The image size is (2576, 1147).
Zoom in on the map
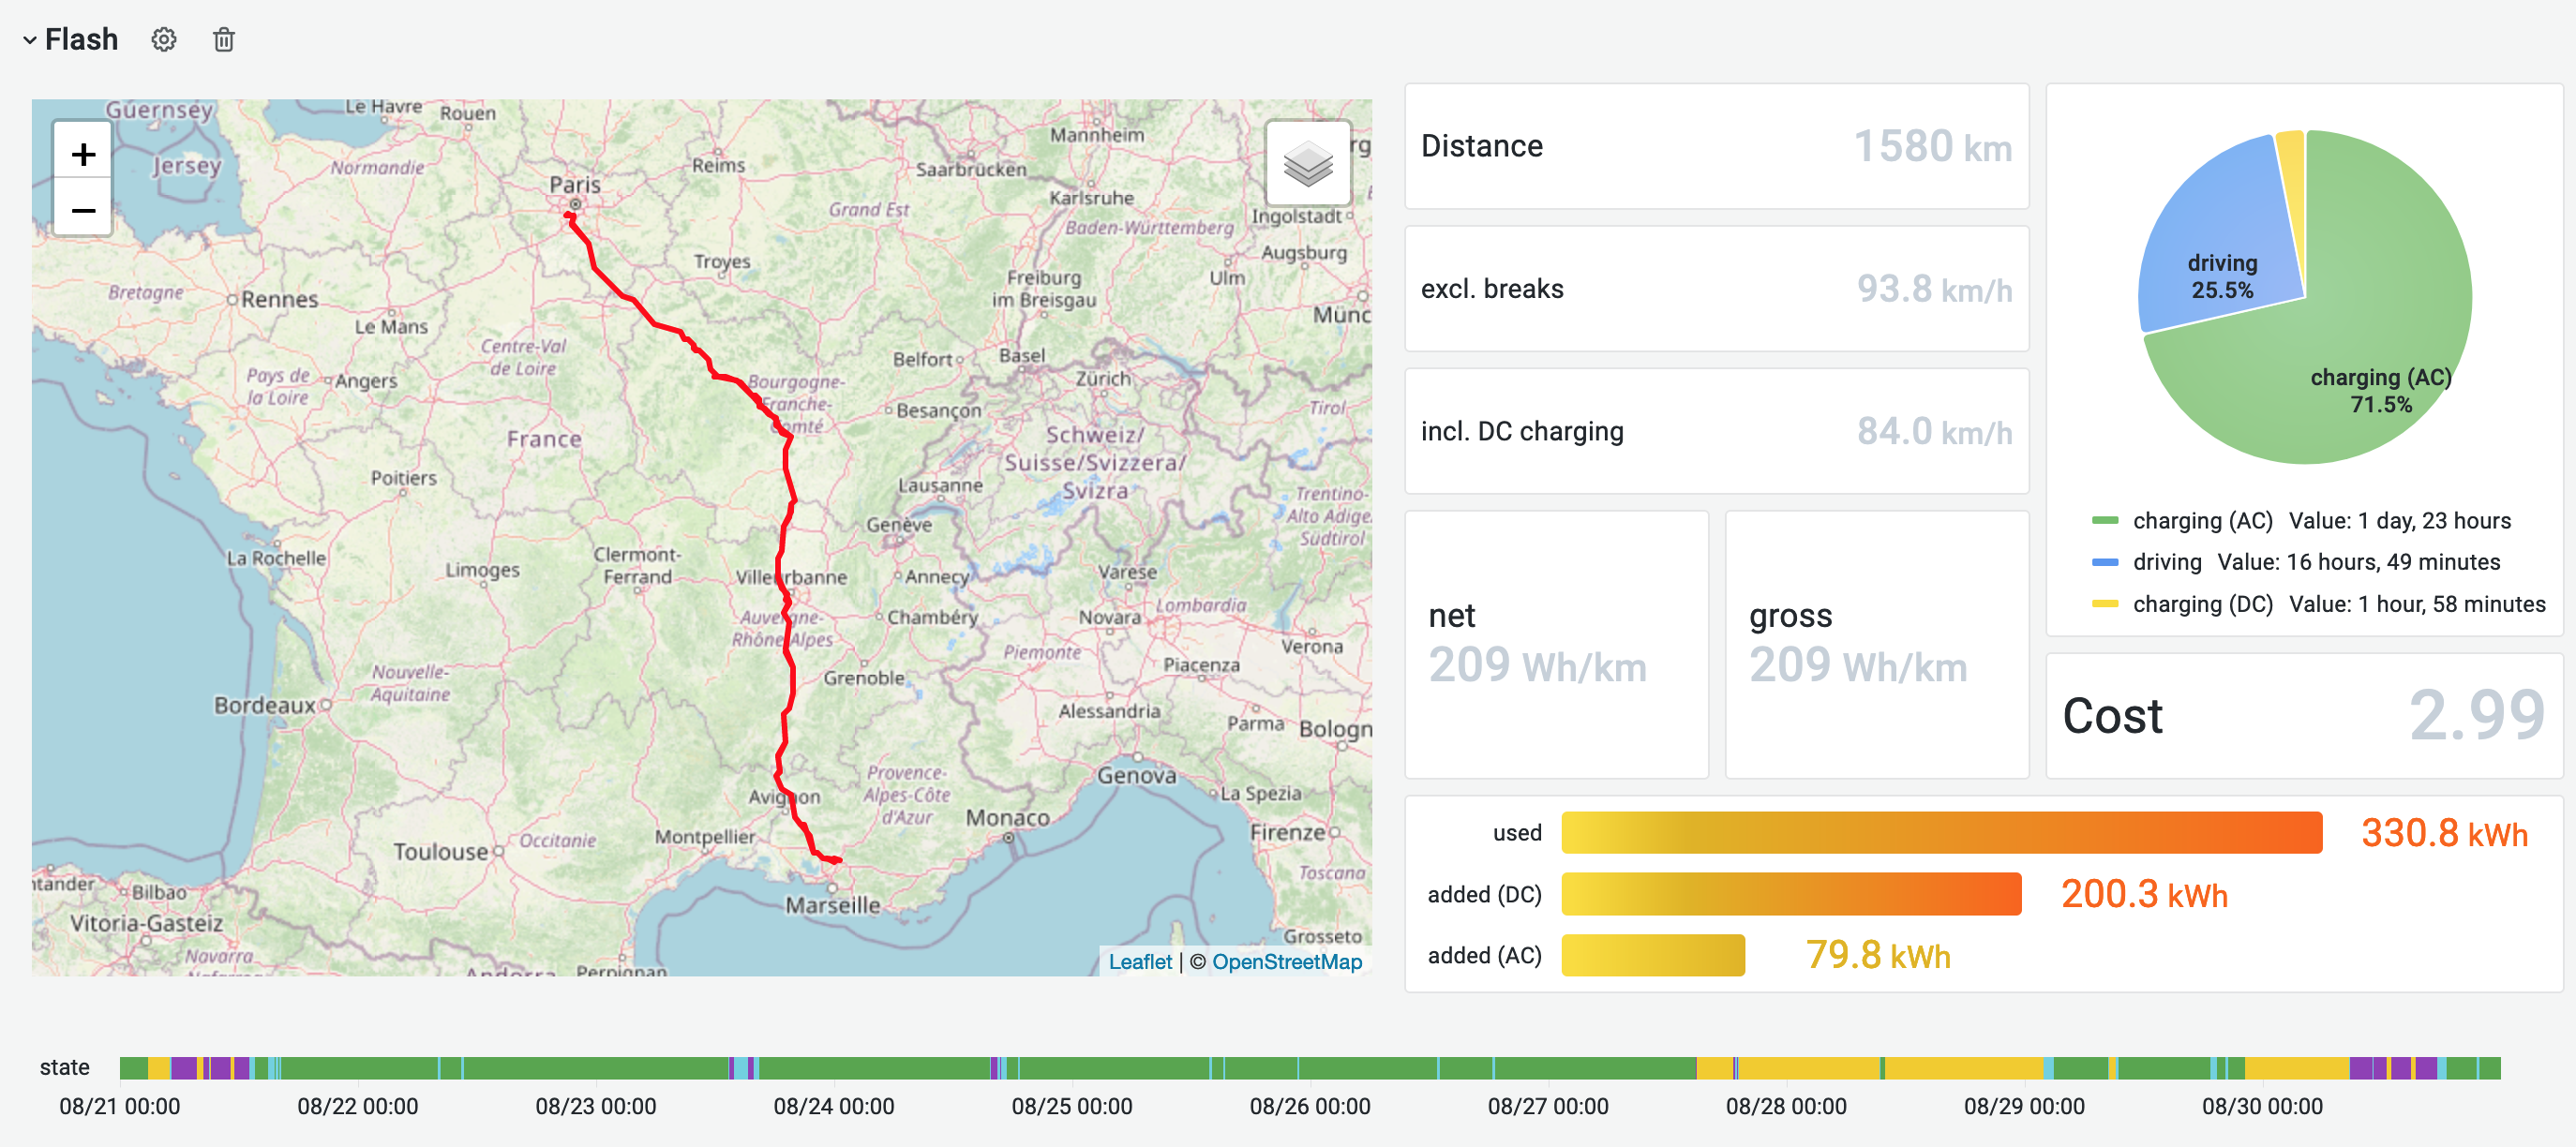coord(83,154)
